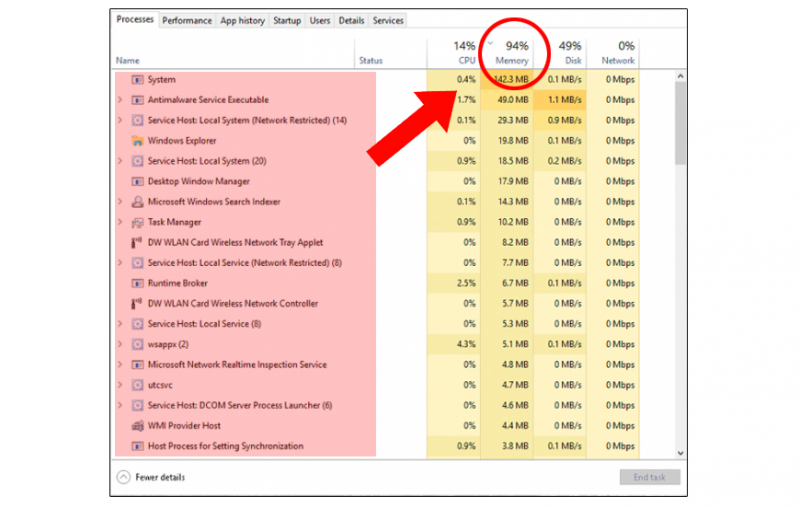Viewport: 800px width, 508px height.
Task: Click the 19.8 MB Windows Explorer memory value
Action: click(x=513, y=141)
